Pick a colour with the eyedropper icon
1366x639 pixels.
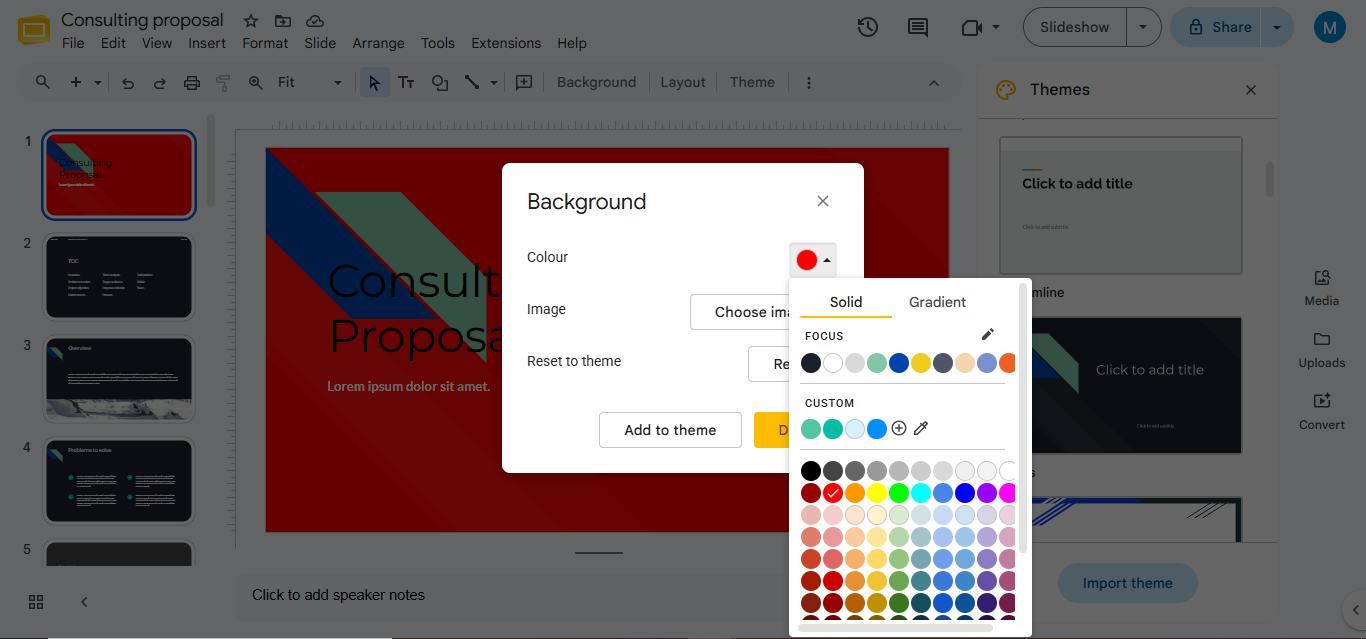[921, 428]
